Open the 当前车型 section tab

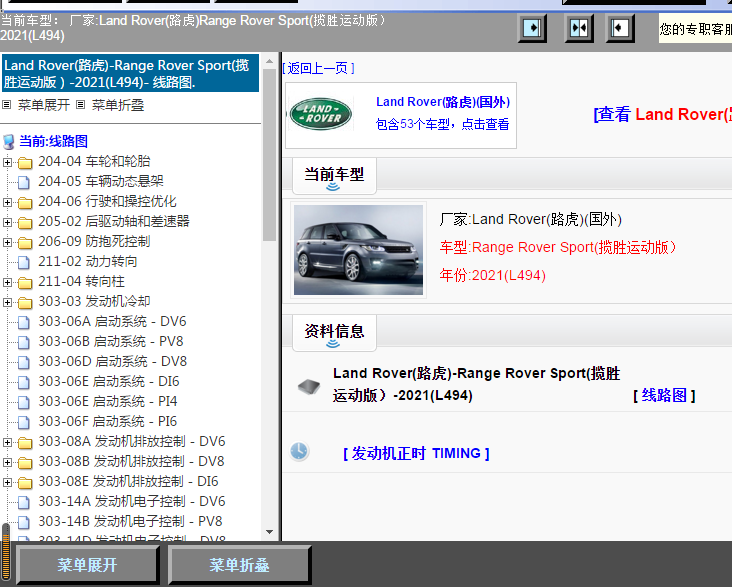(334, 176)
